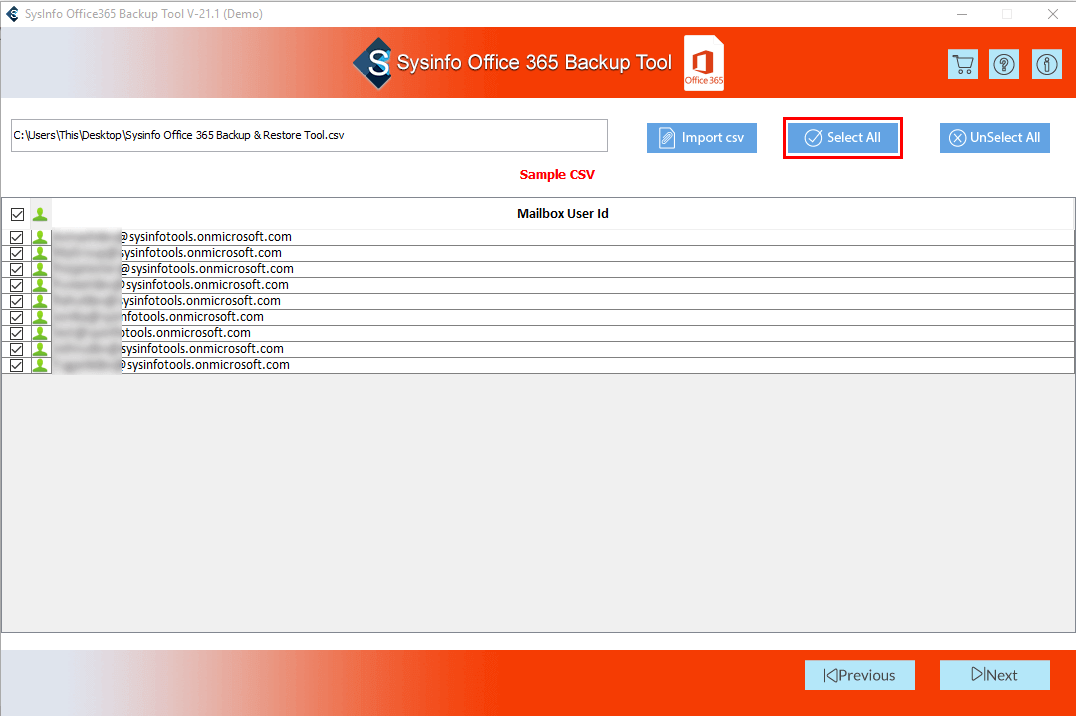Select the first mailbox email address
This screenshot has width=1076, height=716.
(172, 237)
